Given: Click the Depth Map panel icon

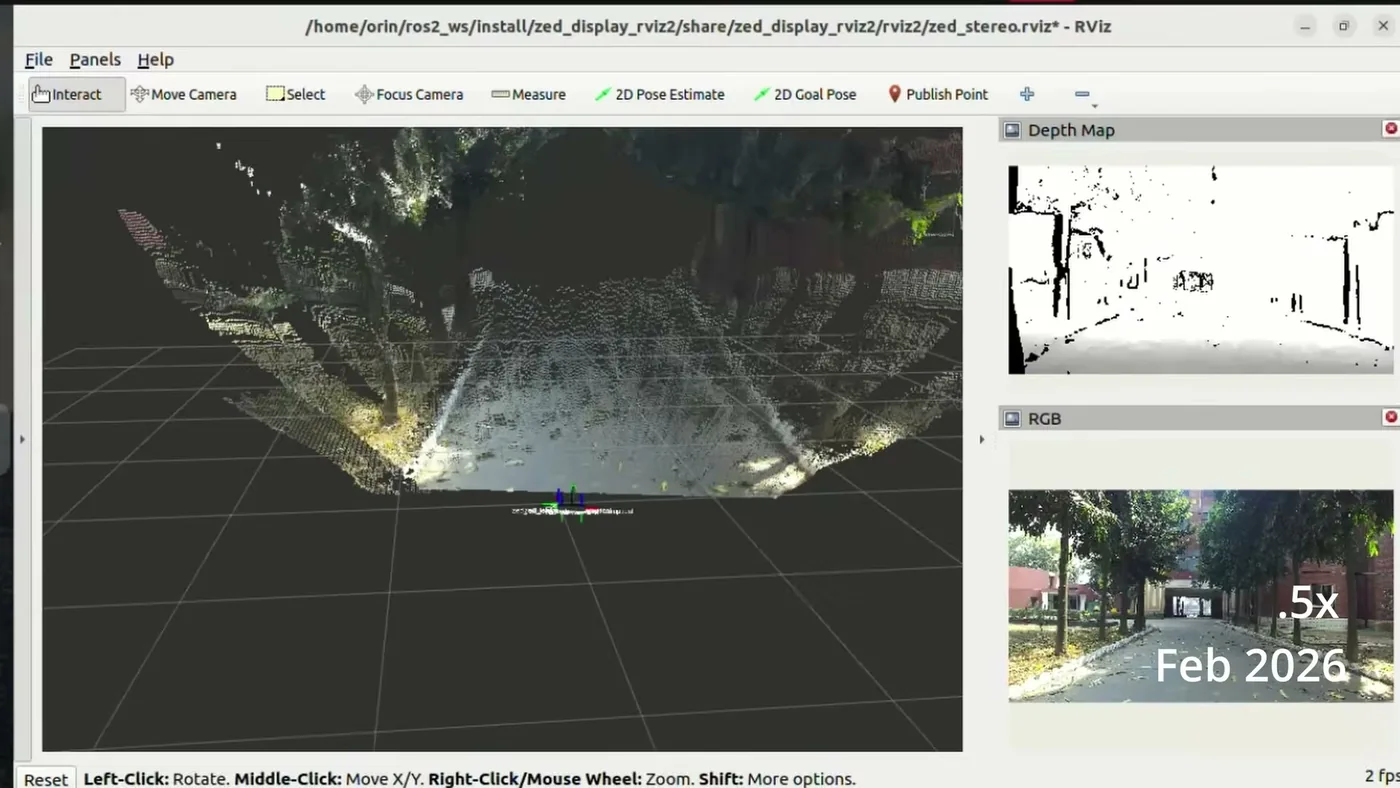Looking at the screenshot, I should (1012, 130).
